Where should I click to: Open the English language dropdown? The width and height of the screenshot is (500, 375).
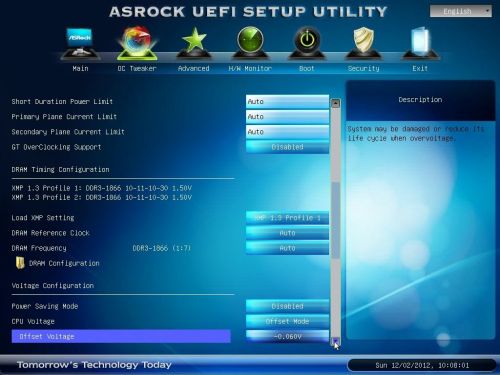461,11
